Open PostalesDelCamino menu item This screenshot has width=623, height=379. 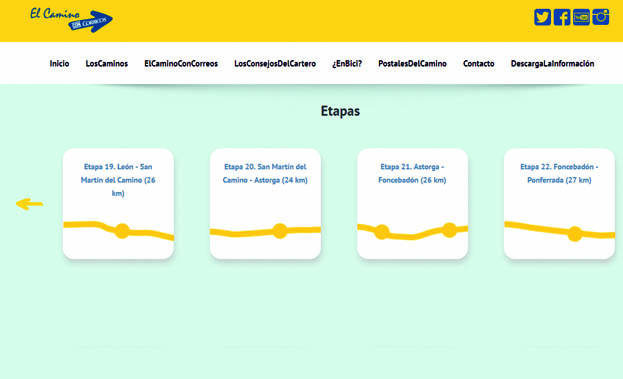pyautogui.click(x=412, y=64)
